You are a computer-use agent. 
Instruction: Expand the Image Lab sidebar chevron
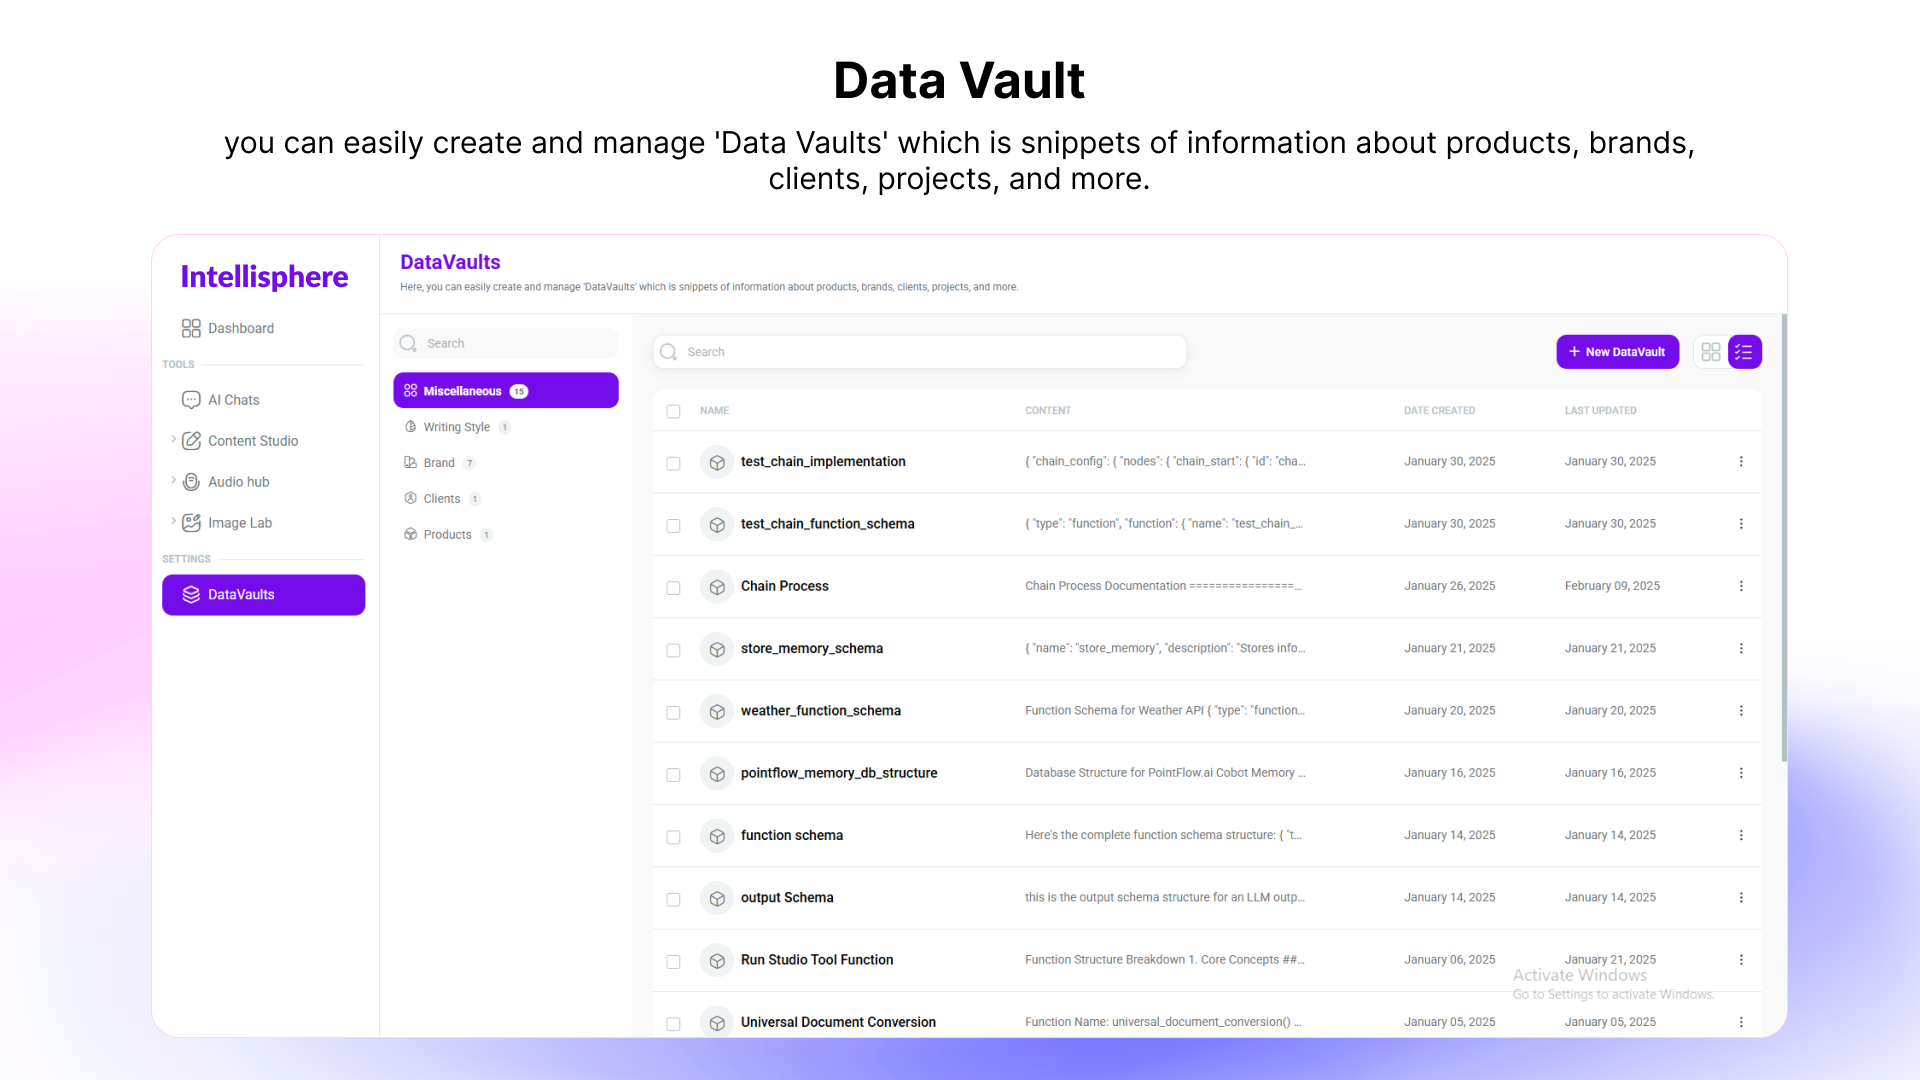coord(173,521)
